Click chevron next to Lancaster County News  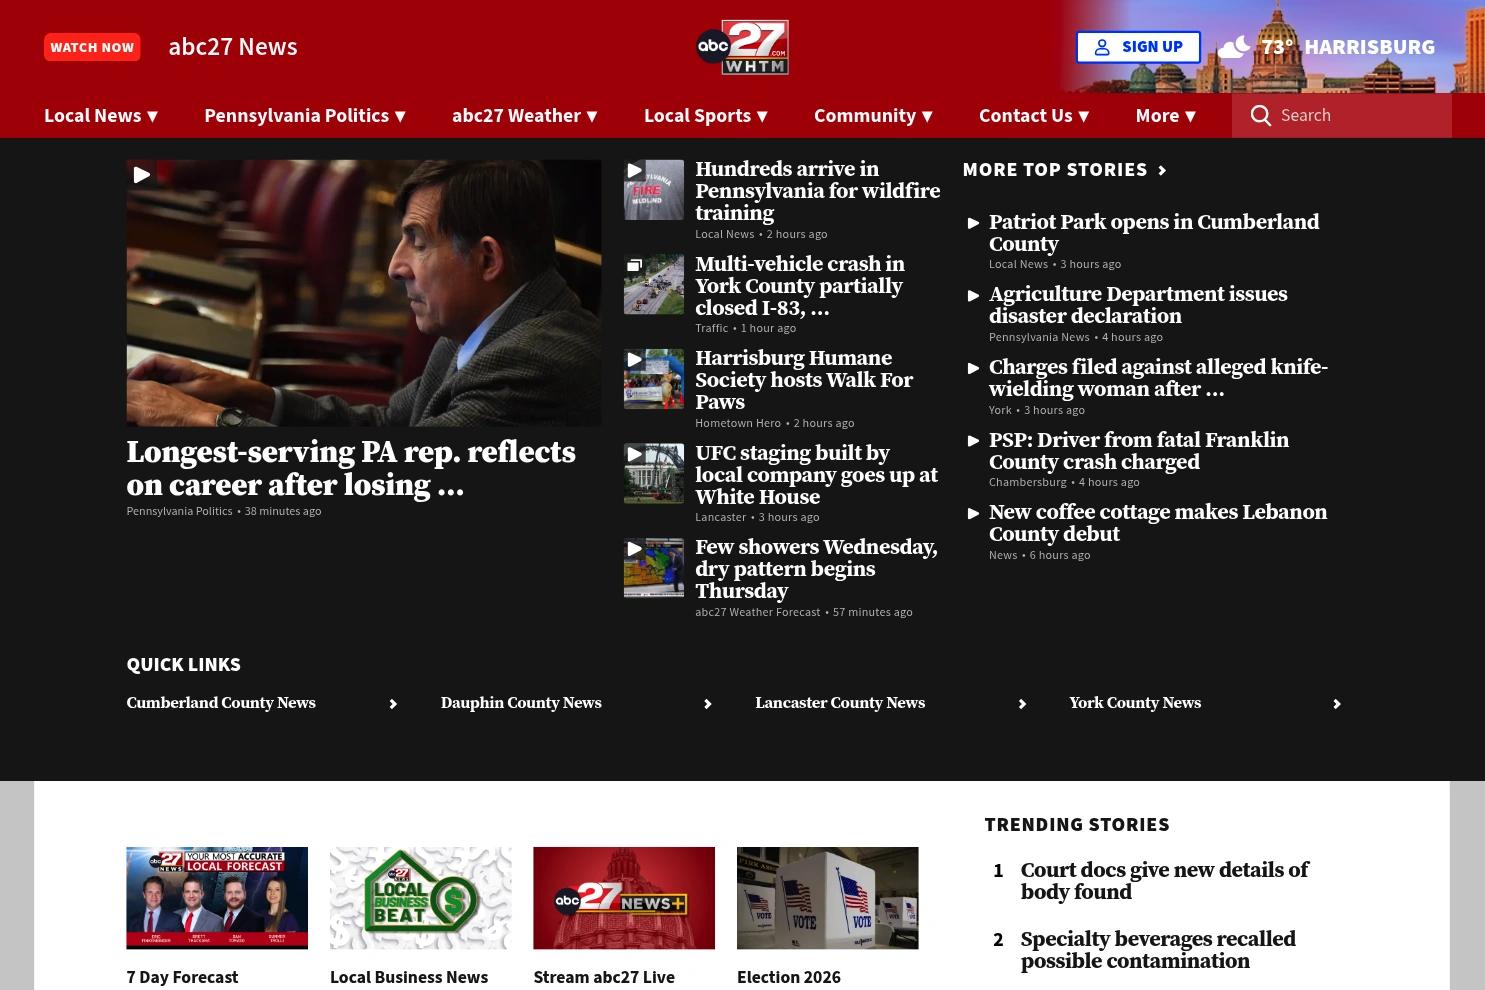click(x=1022, y=704)
